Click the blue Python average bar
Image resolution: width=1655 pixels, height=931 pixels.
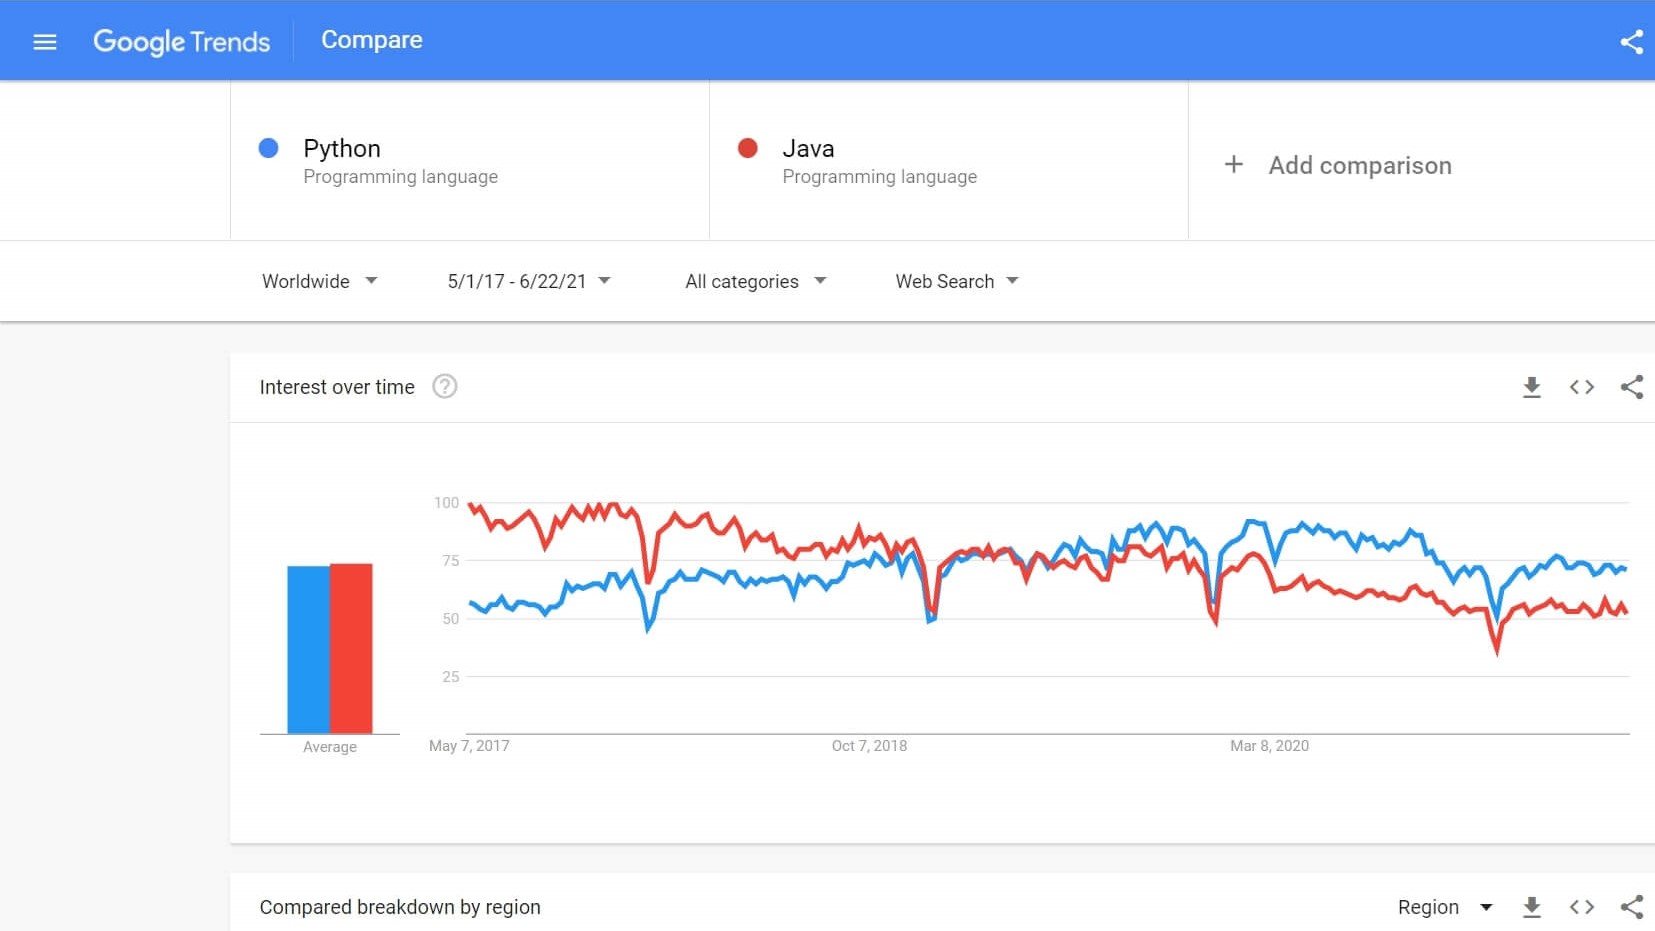pyautogui.click(x=308, y=649)
